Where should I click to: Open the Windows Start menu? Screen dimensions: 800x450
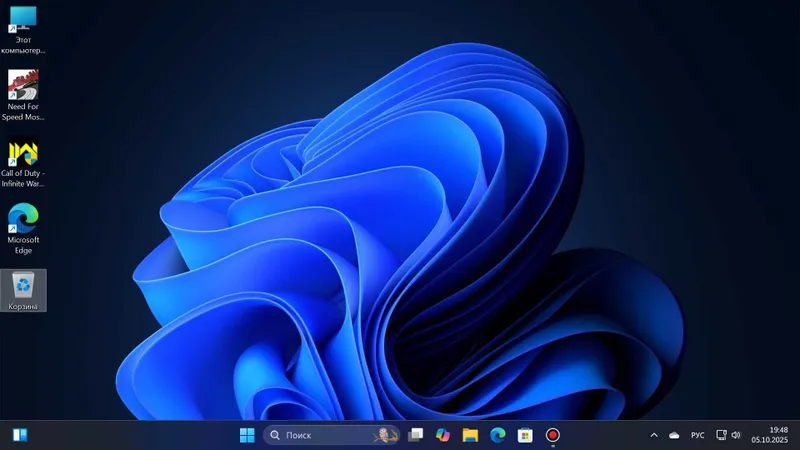tap(247, 435)
